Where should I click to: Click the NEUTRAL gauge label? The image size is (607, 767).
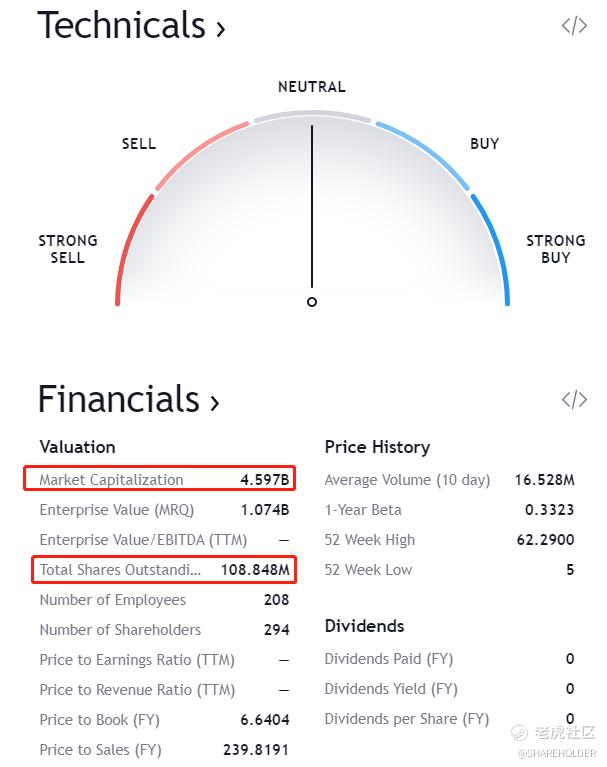(312, 87)
